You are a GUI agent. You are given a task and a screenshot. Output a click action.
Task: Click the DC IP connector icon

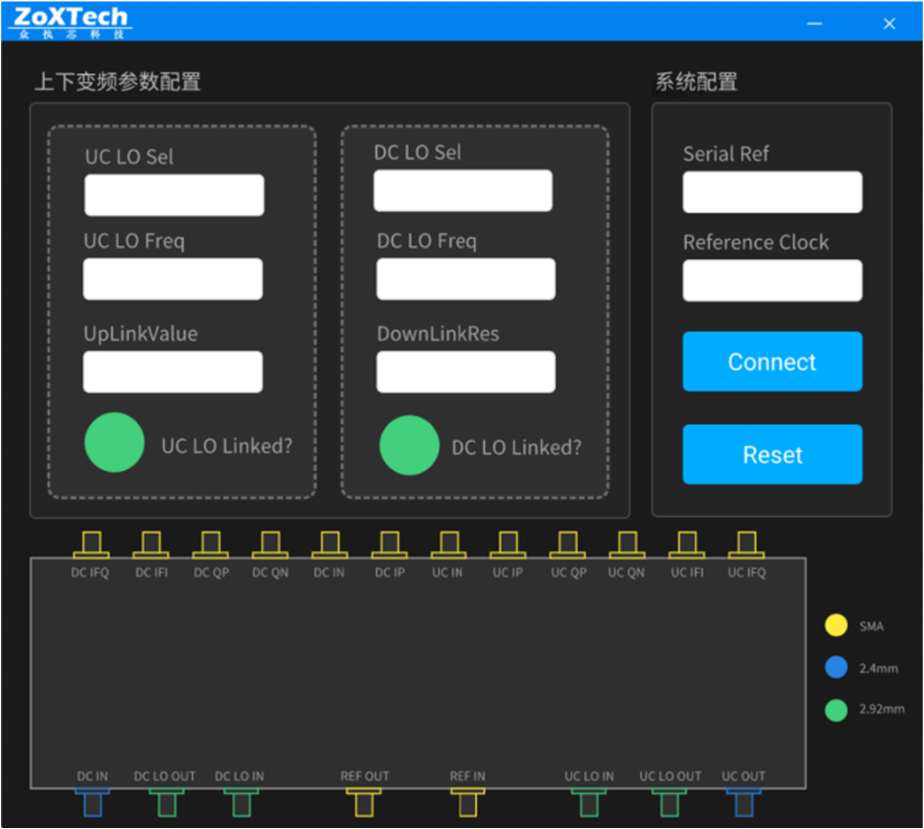(389, 544)
